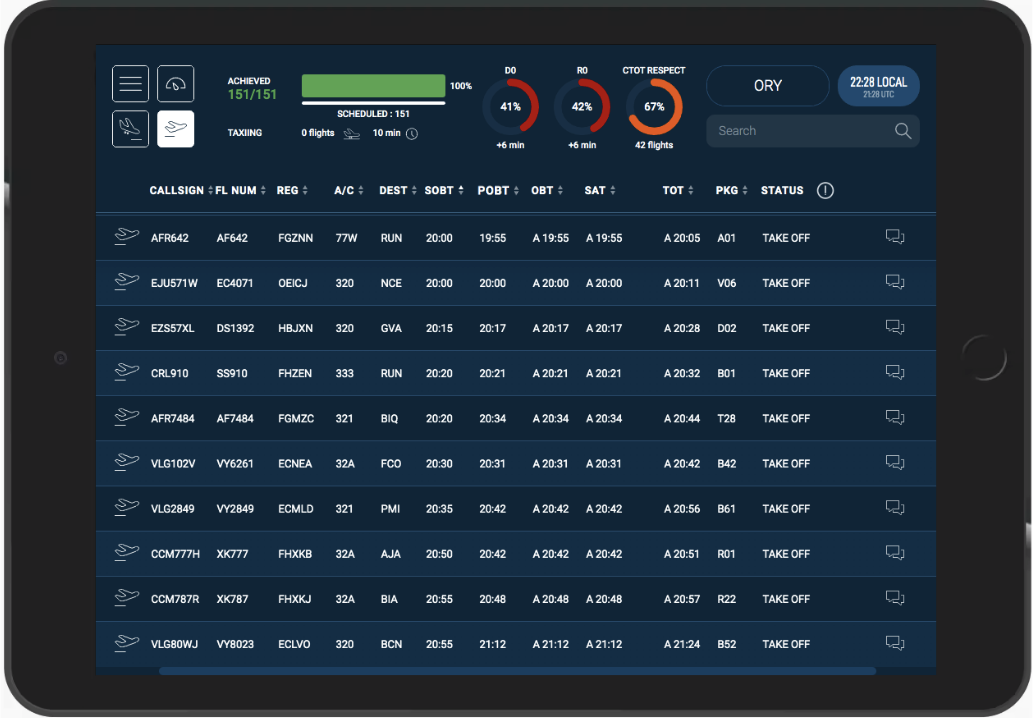Open the hamburger menu
Image resolution: width=1035 pixels, height=718 pixels.
coord(130,84)
